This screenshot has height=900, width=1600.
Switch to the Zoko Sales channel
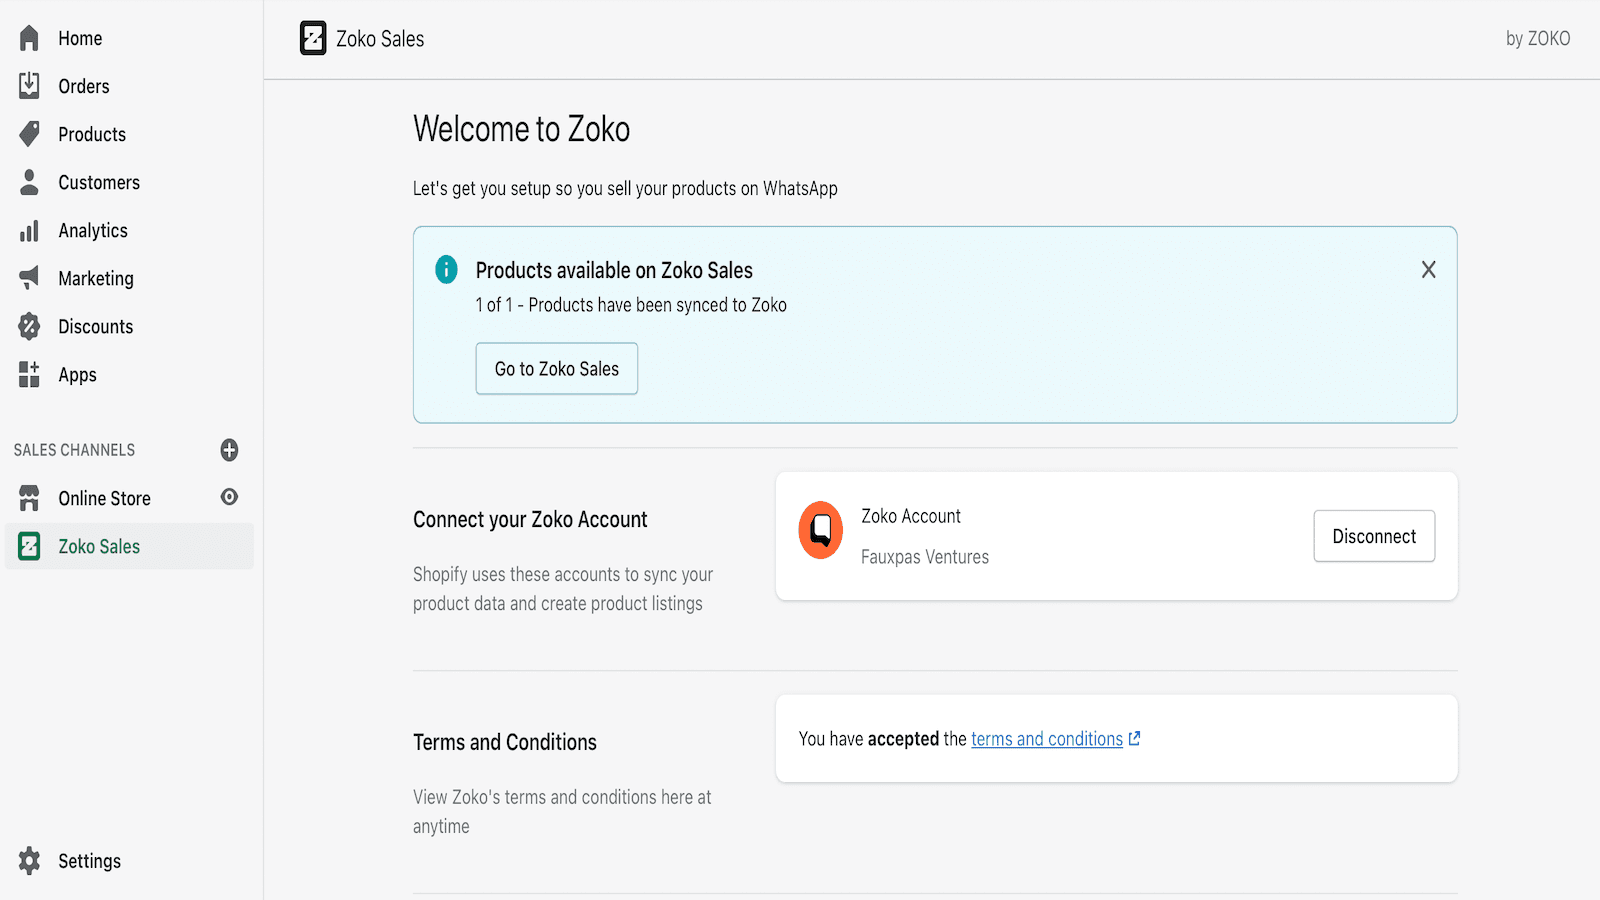point(99,546)
